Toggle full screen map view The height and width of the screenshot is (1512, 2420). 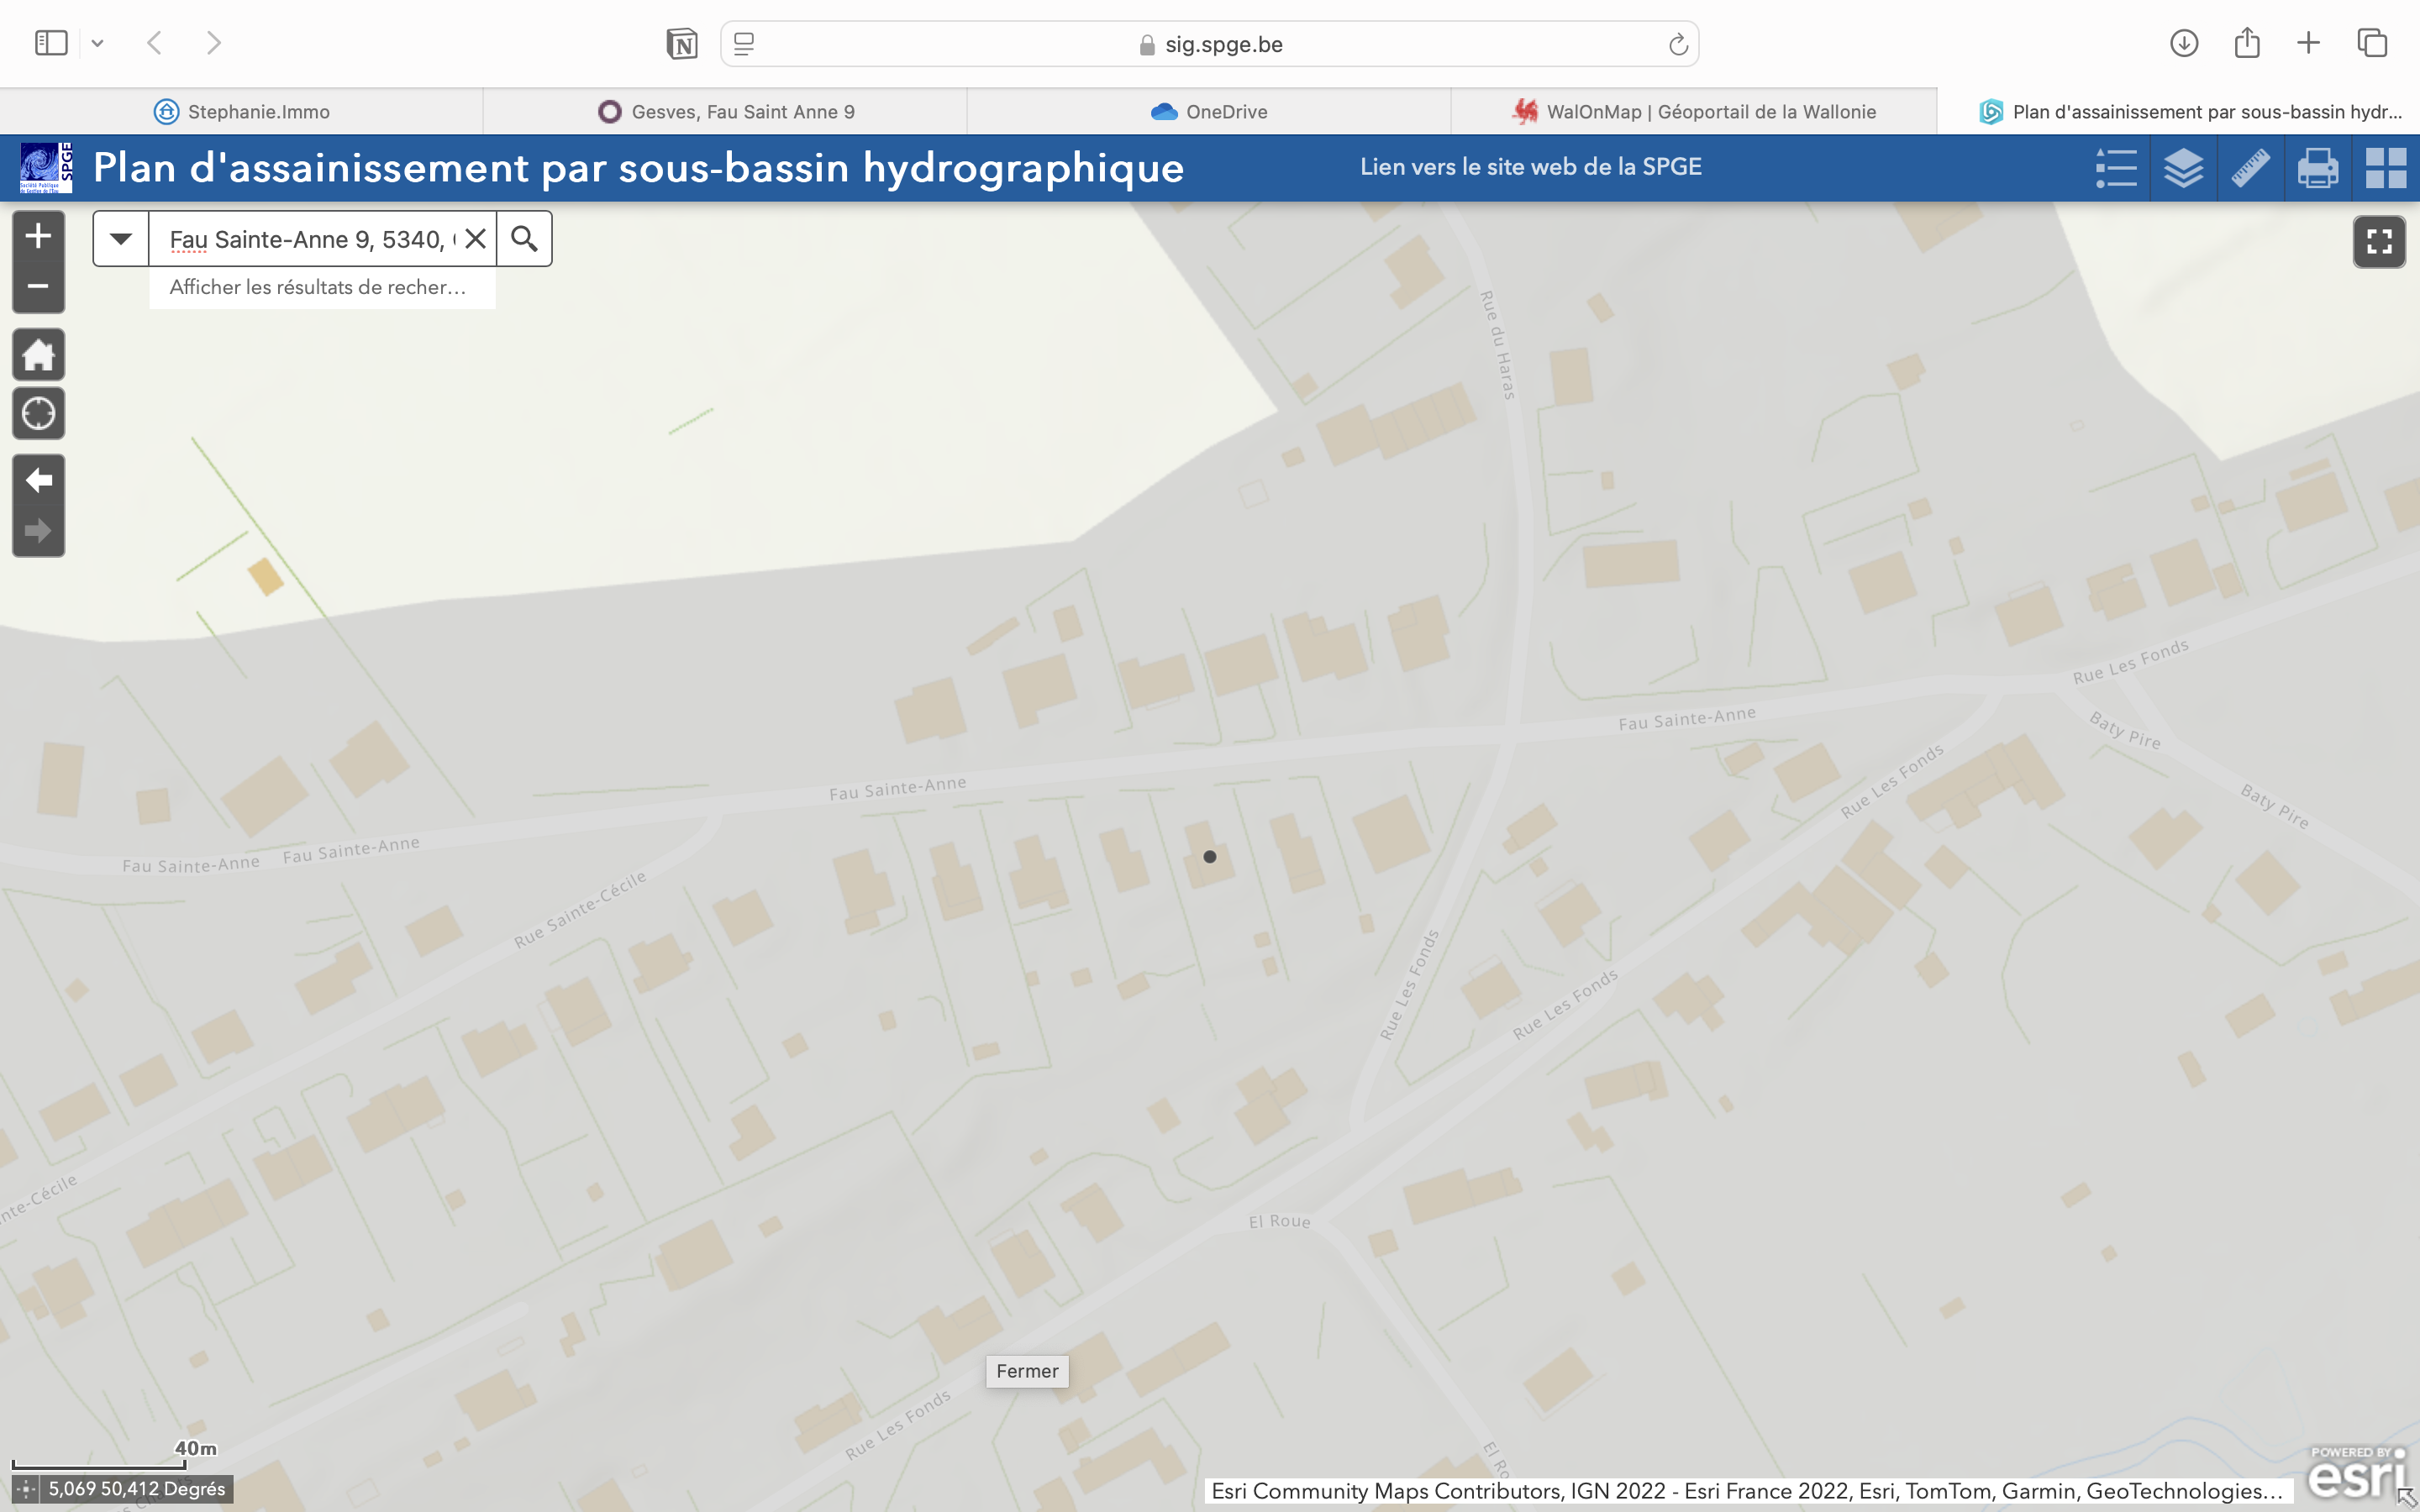[x=2378, y=242]
